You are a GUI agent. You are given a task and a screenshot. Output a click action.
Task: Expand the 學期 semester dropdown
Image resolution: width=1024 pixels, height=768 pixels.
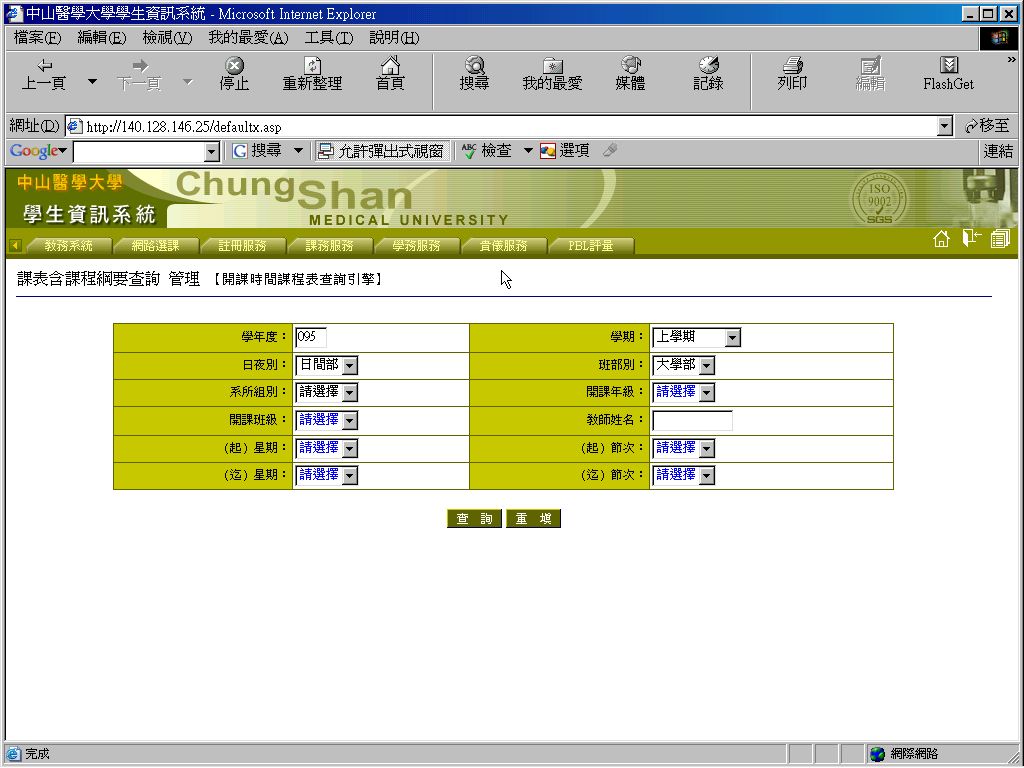point(732,338)
